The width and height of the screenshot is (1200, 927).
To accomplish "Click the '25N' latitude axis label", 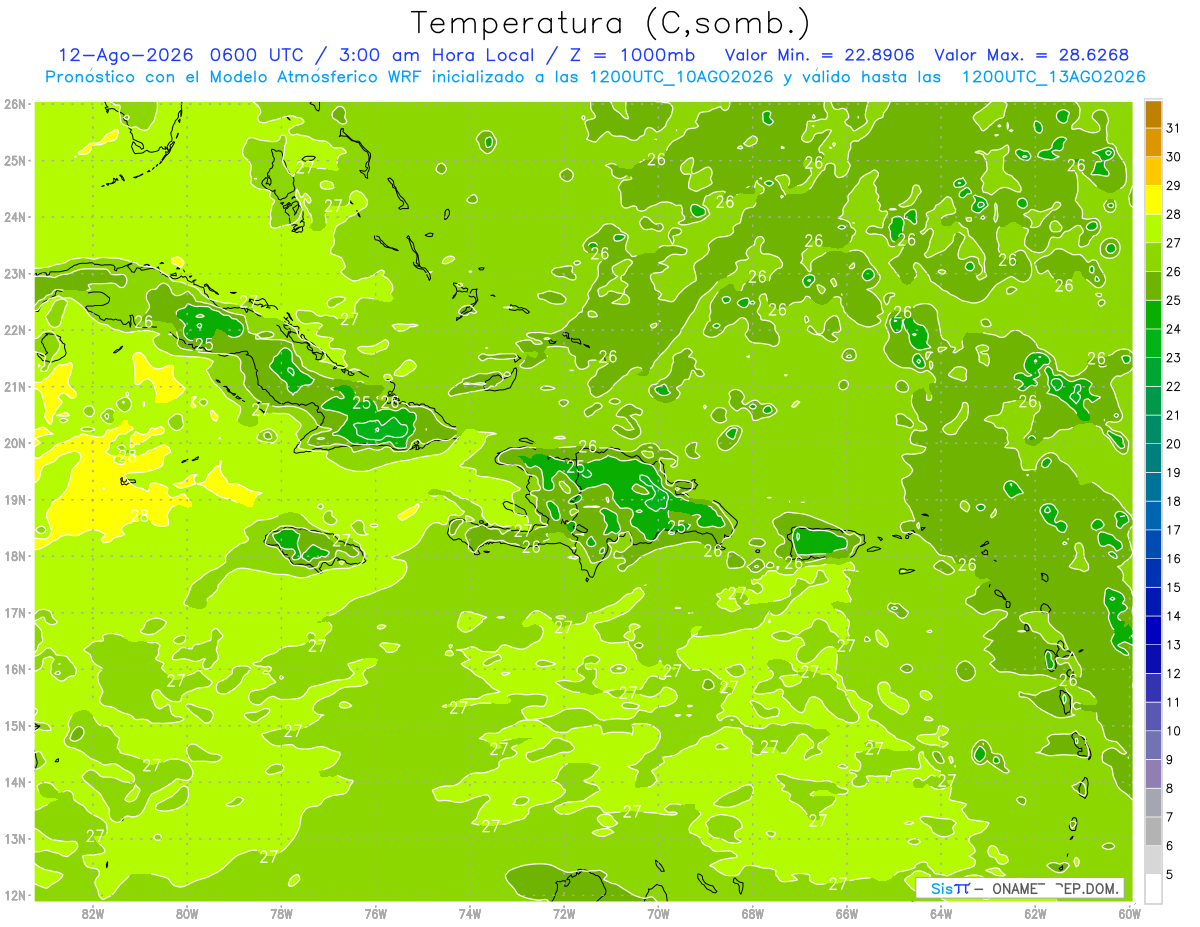I will pyautogui.click(x=14, y=160).
